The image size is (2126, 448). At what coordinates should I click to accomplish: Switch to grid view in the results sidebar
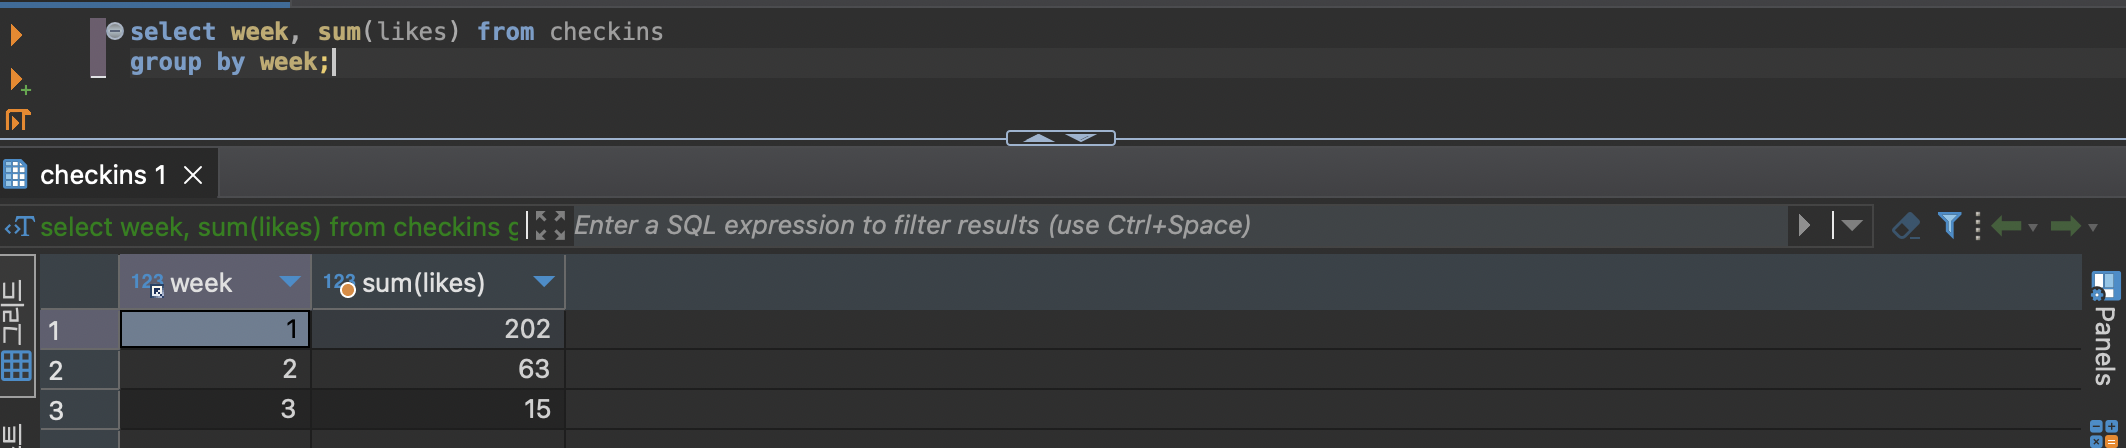tap(16, 366)
